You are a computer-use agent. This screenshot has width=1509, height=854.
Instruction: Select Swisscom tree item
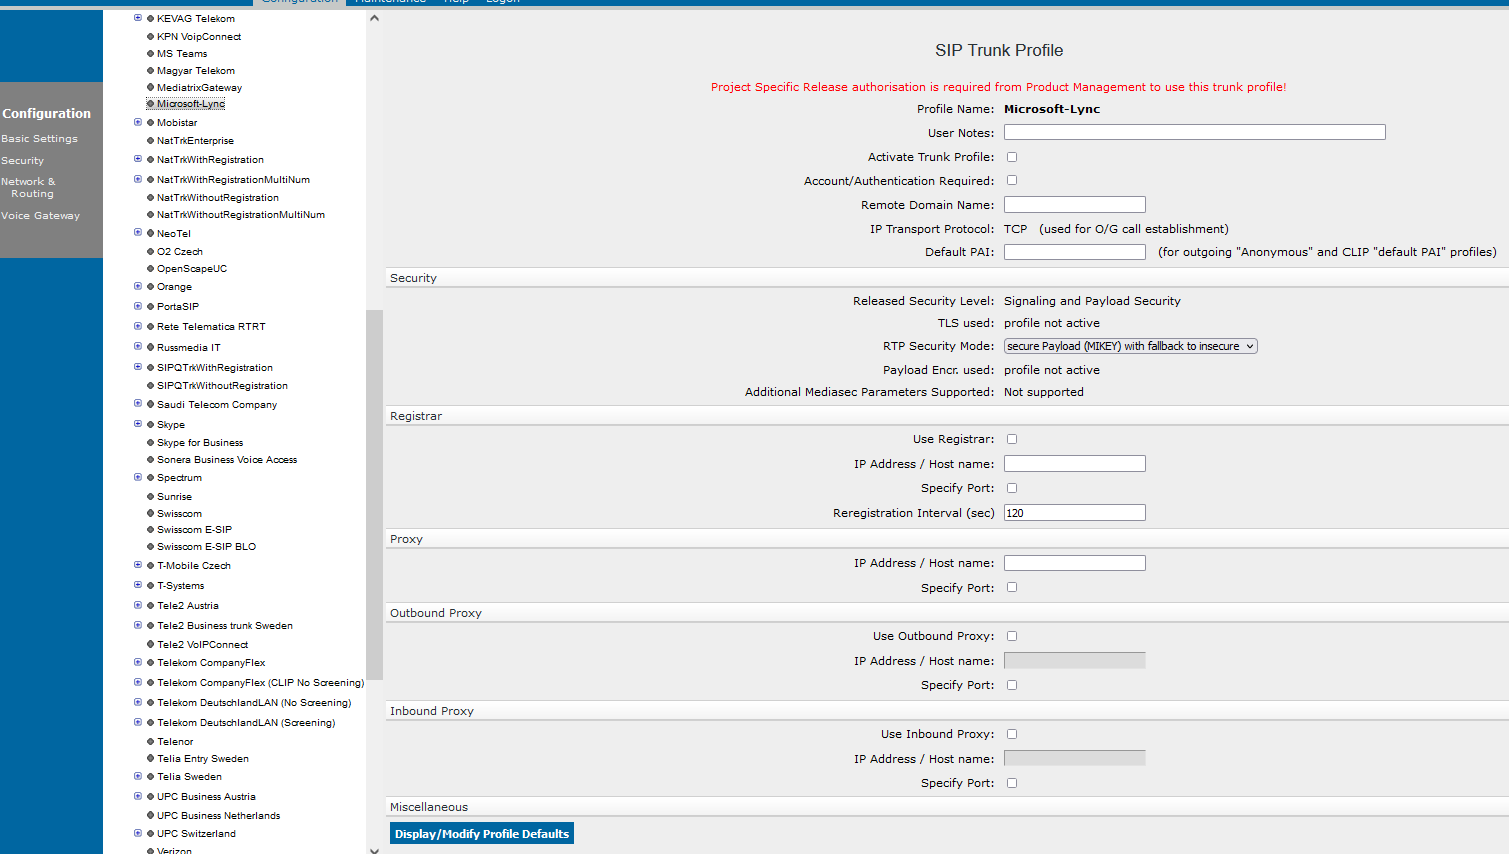coord(179,514)
